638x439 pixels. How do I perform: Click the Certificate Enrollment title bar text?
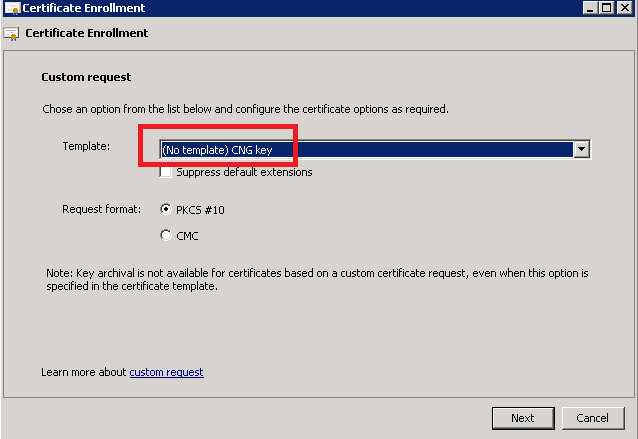point(84,8)
